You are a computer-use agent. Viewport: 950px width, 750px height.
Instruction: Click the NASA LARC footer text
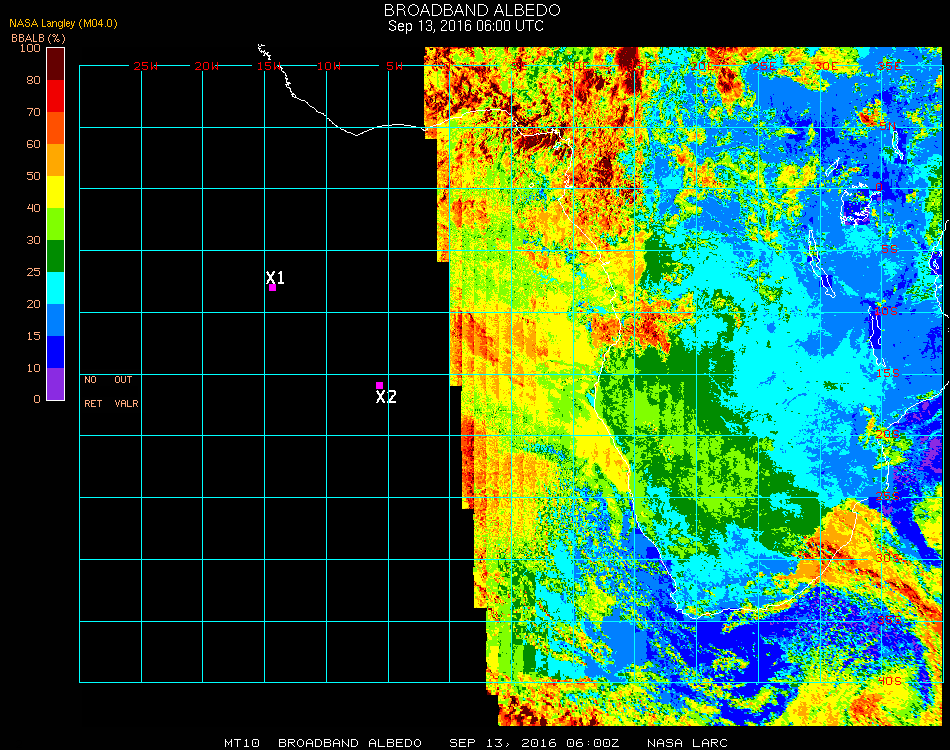(687, 743)
